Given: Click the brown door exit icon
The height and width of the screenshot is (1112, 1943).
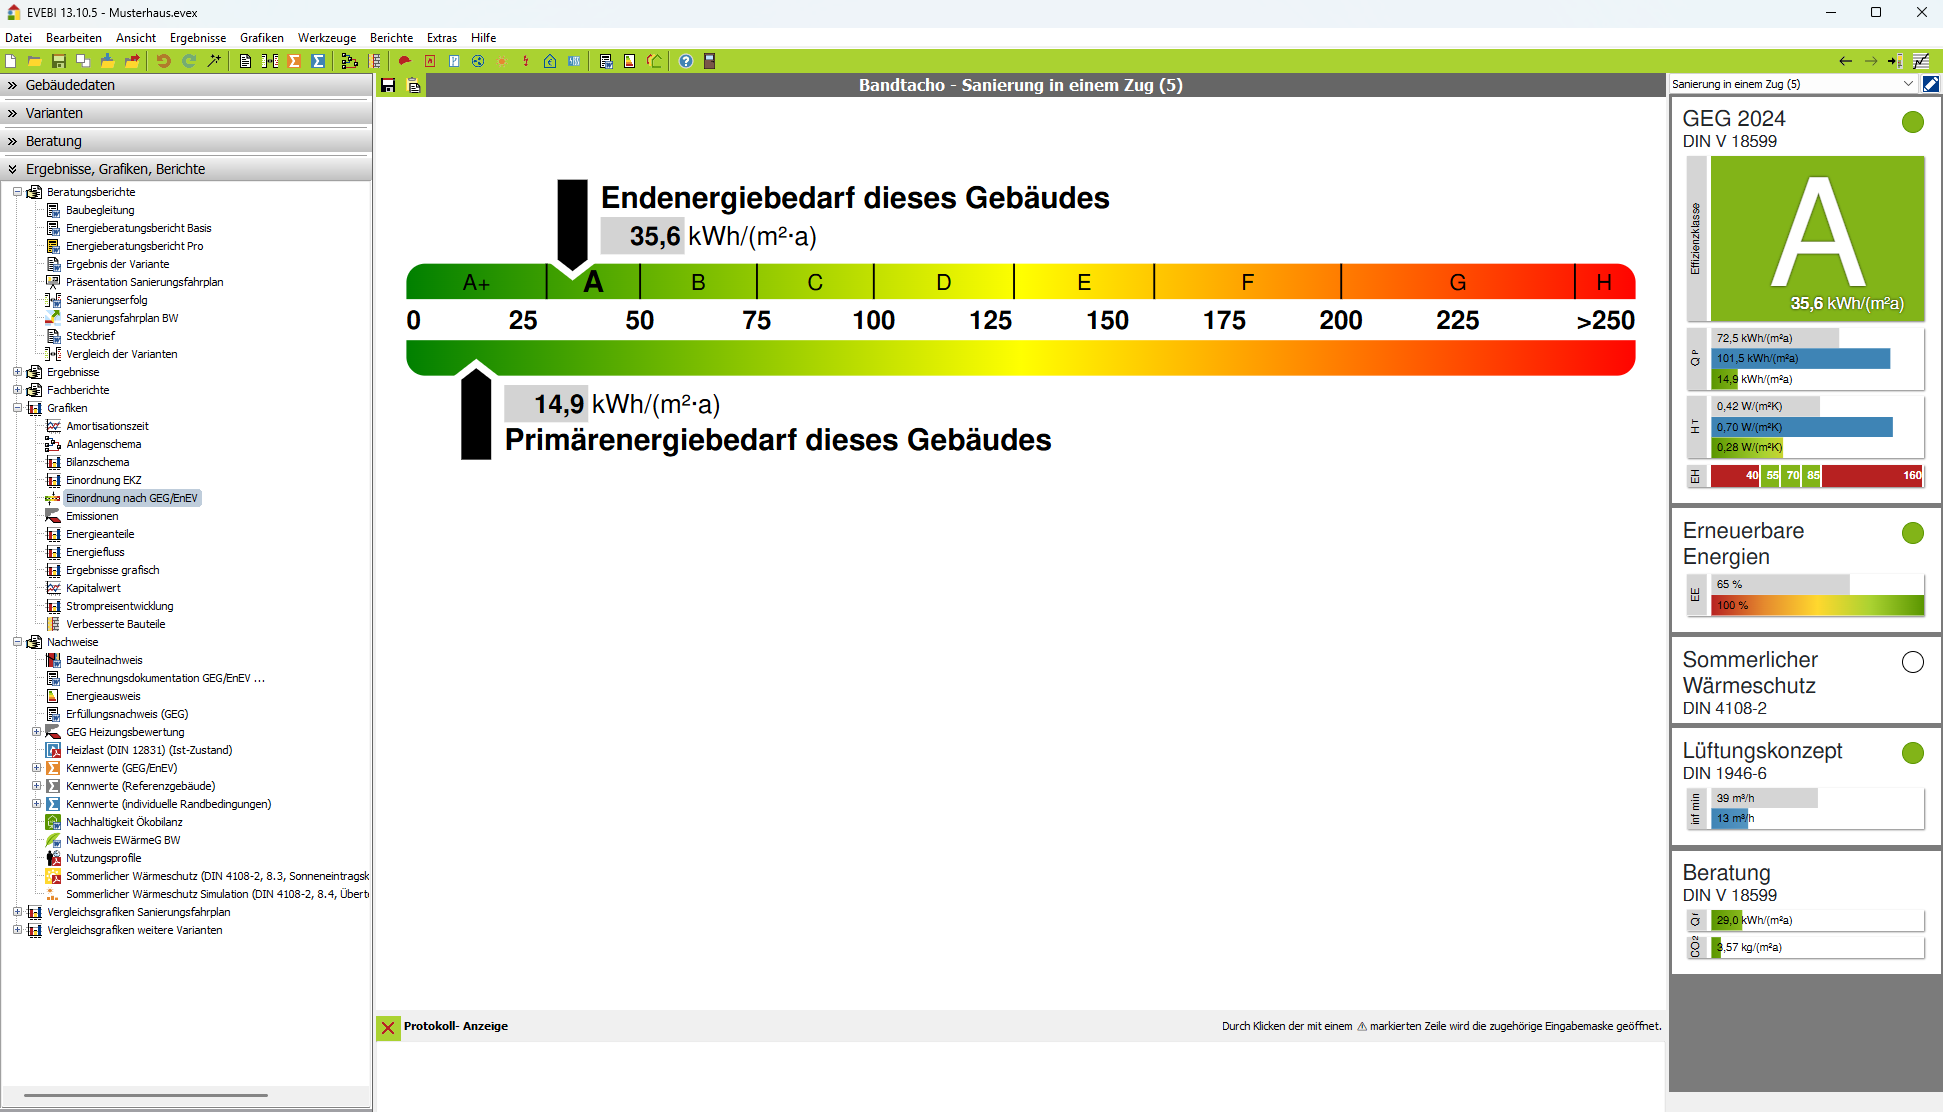Looking at the screenshot, I should [710, 61].
